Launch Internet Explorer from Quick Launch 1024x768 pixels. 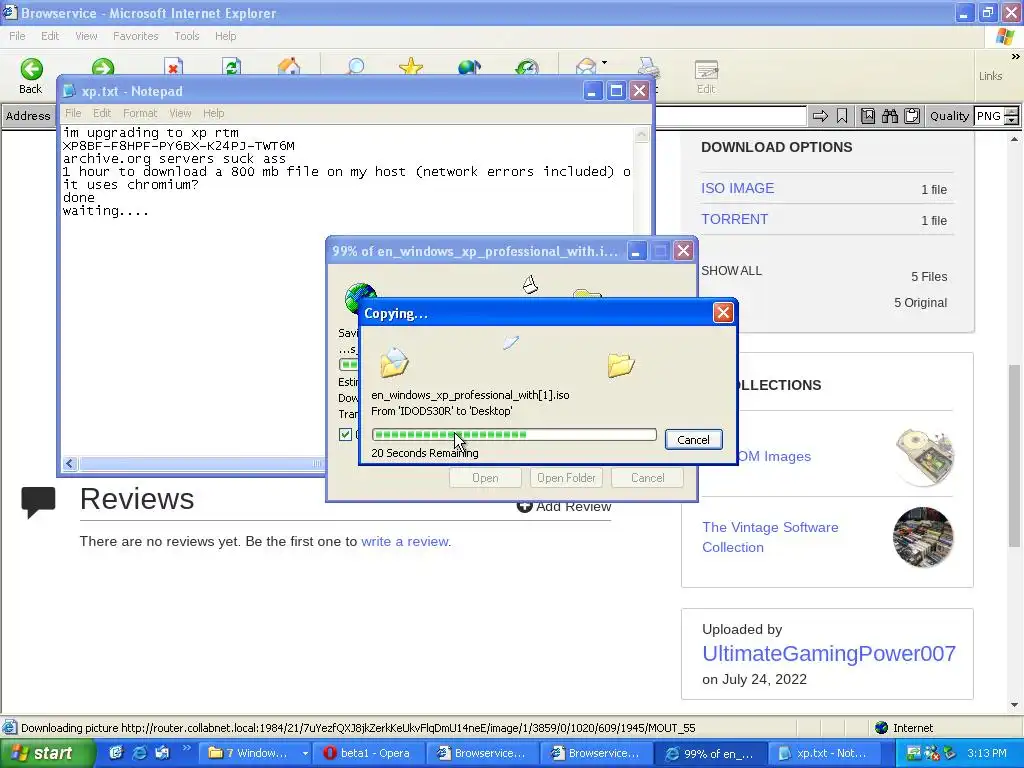[139, 753]
